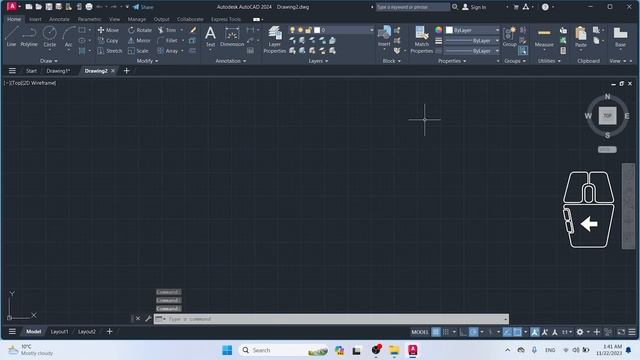Expand the Layers panel

coord(318,61)
